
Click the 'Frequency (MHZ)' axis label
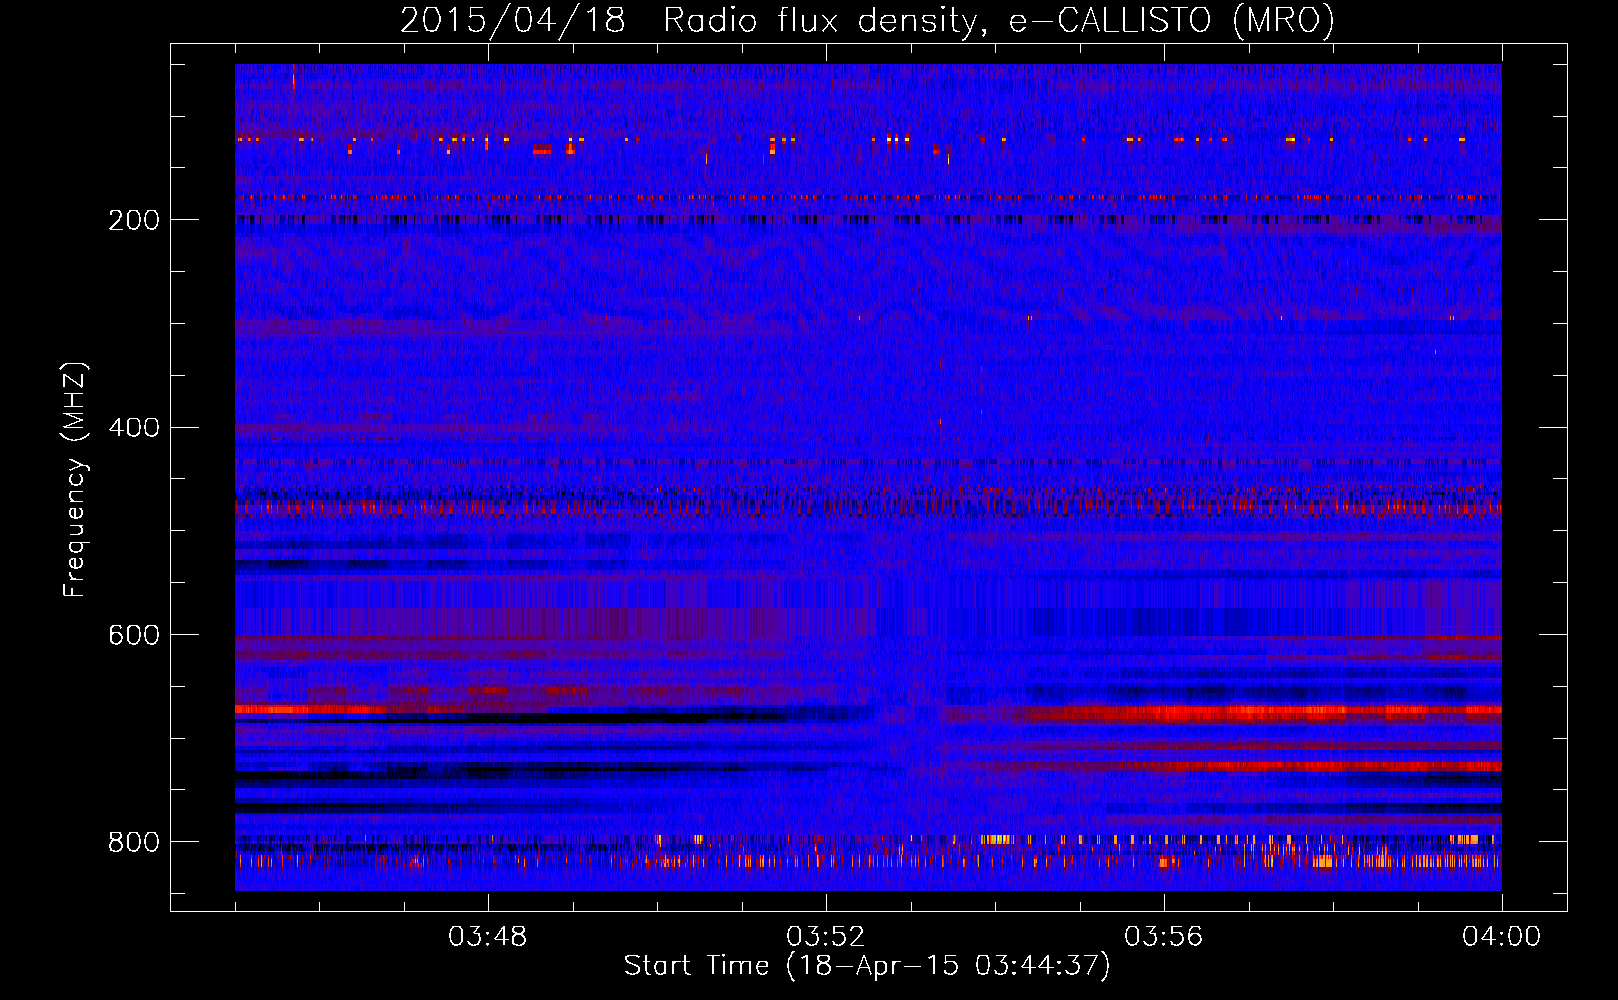(x=75, y=480)
